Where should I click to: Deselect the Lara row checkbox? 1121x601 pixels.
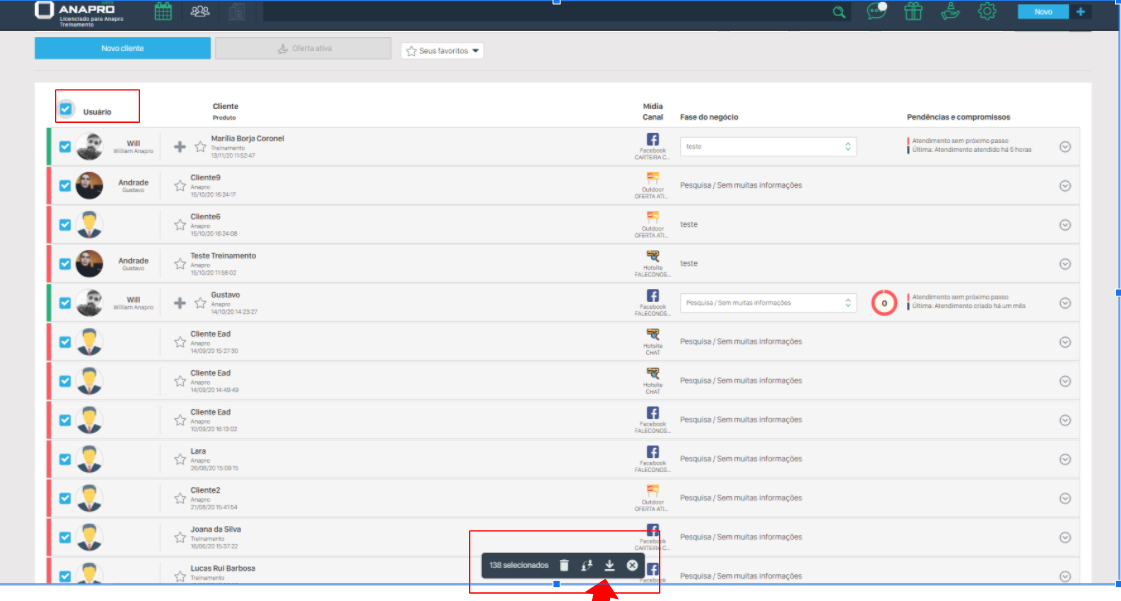tap(65, 459)
